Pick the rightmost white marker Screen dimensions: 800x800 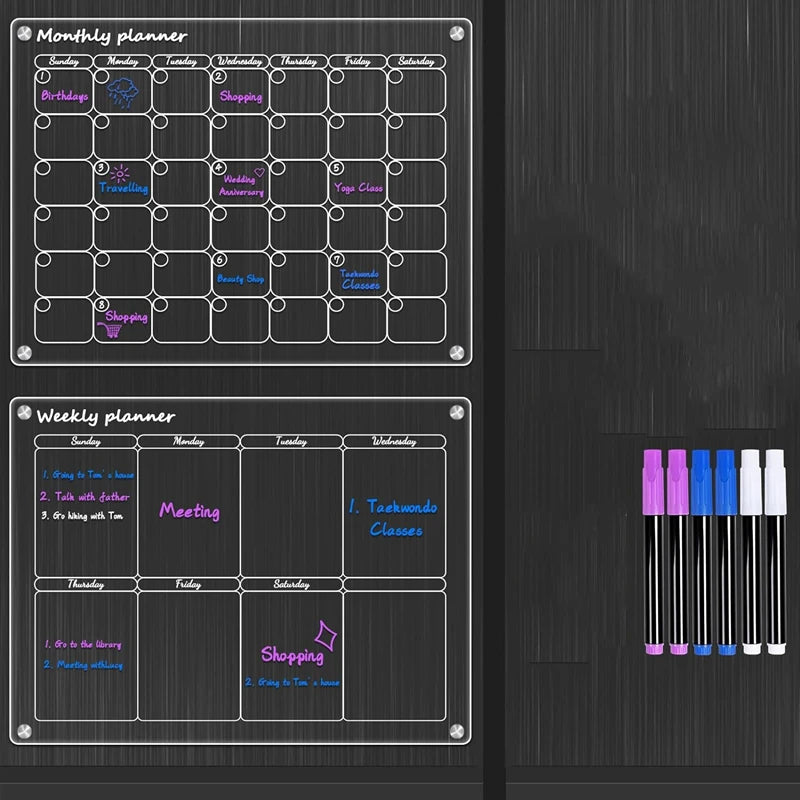(775, 551)
